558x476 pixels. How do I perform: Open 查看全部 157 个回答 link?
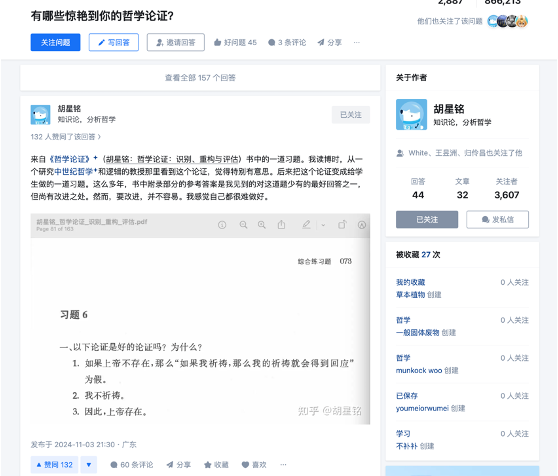coord(200,78)
